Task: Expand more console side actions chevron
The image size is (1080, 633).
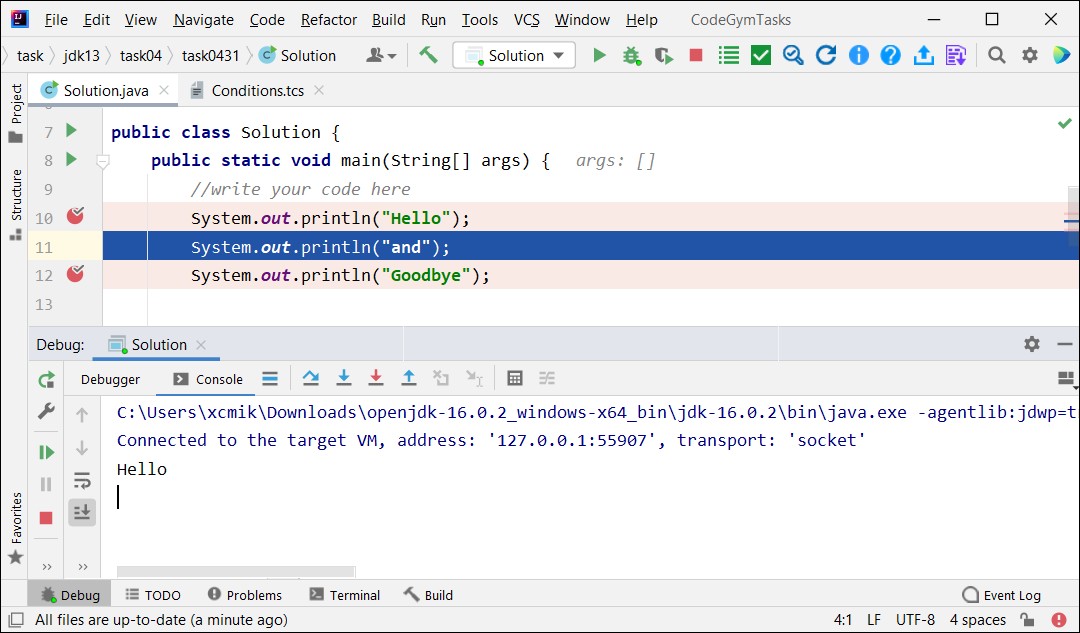Action: tap(83, 567)
